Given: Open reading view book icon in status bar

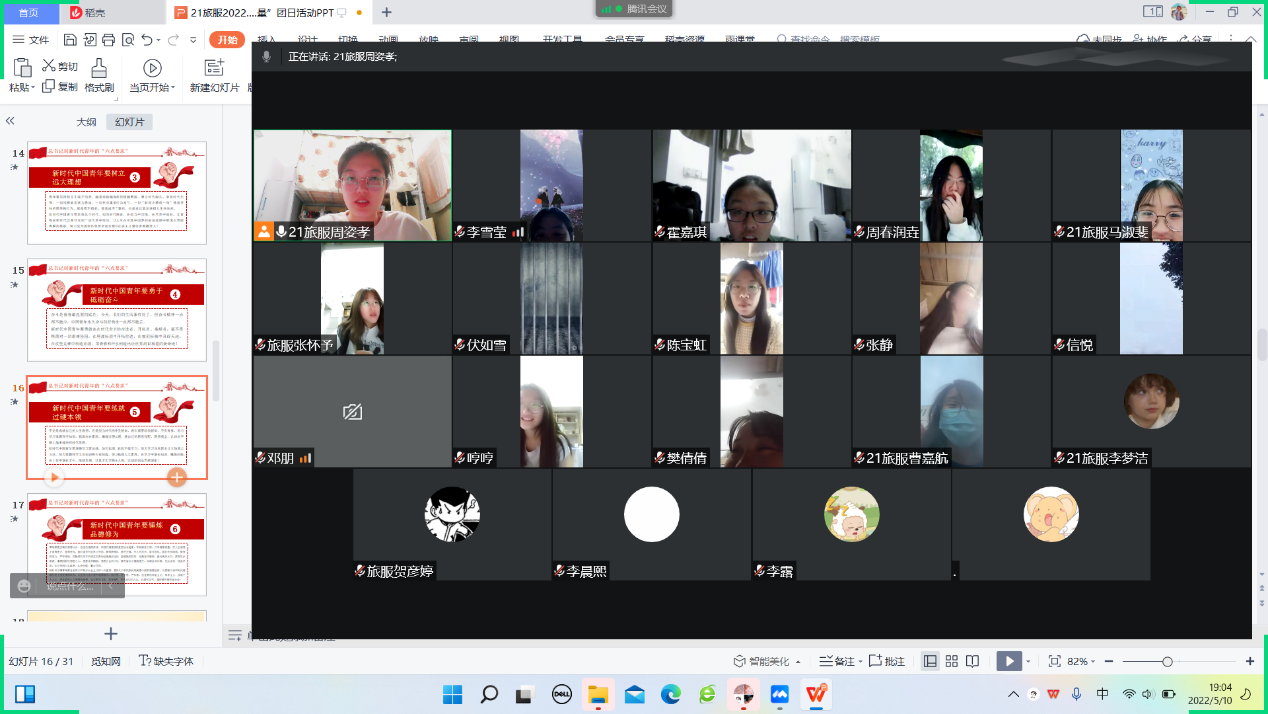Looking at the screenshot, I should pos(972,661).
